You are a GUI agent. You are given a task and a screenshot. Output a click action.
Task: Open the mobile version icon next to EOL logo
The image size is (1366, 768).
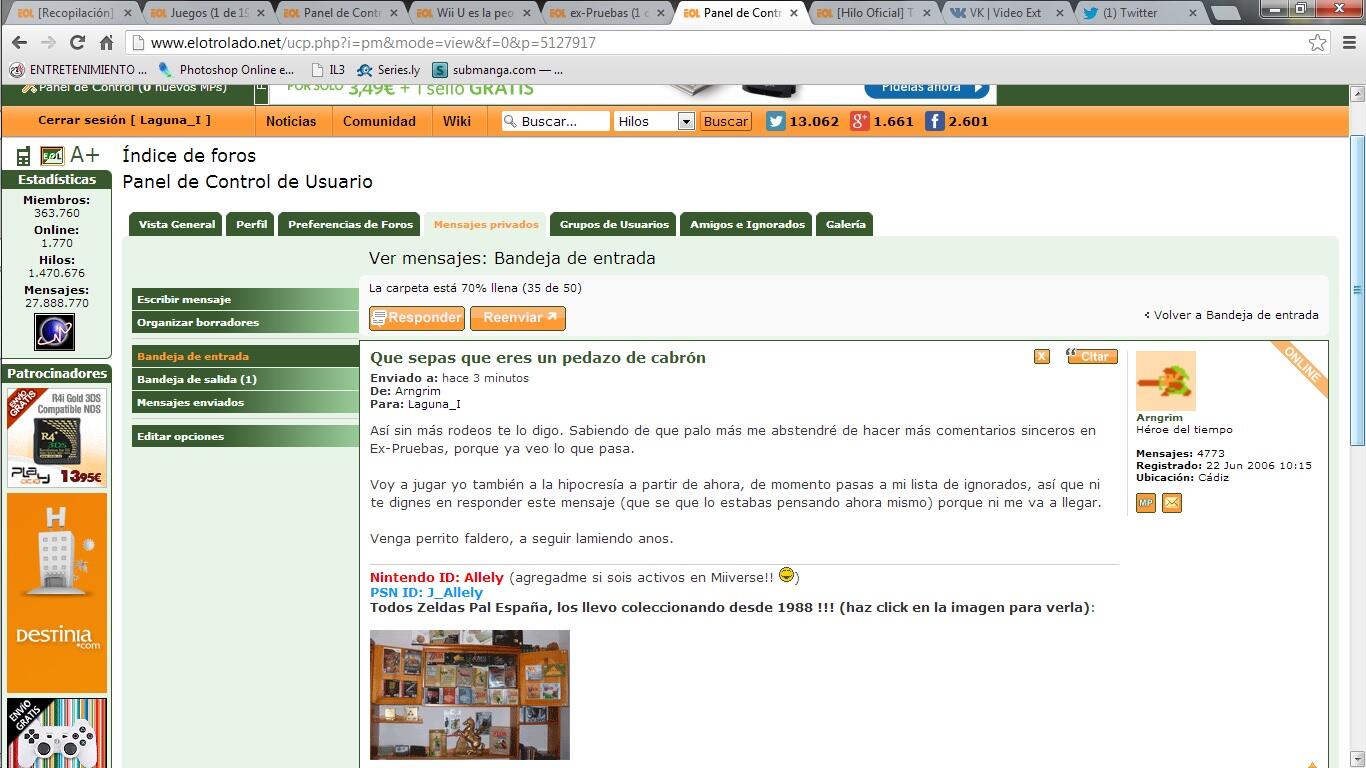(22, 155)
